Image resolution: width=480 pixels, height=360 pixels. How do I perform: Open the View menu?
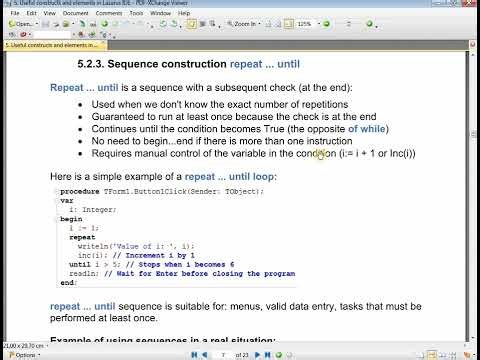tap(49, 13)
